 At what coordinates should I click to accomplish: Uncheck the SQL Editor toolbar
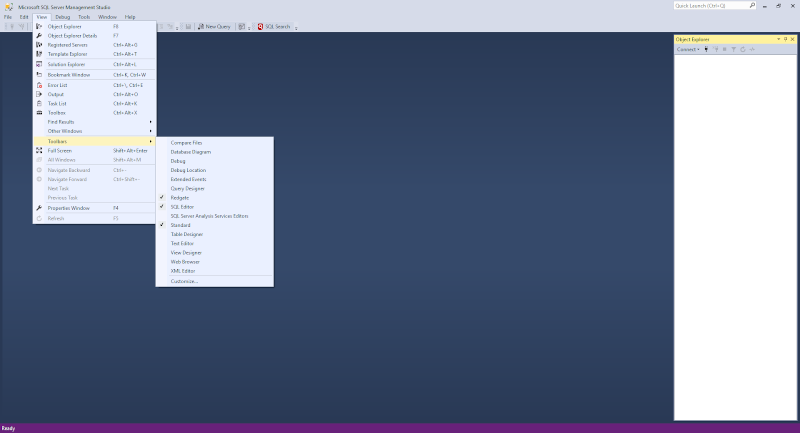215,207
